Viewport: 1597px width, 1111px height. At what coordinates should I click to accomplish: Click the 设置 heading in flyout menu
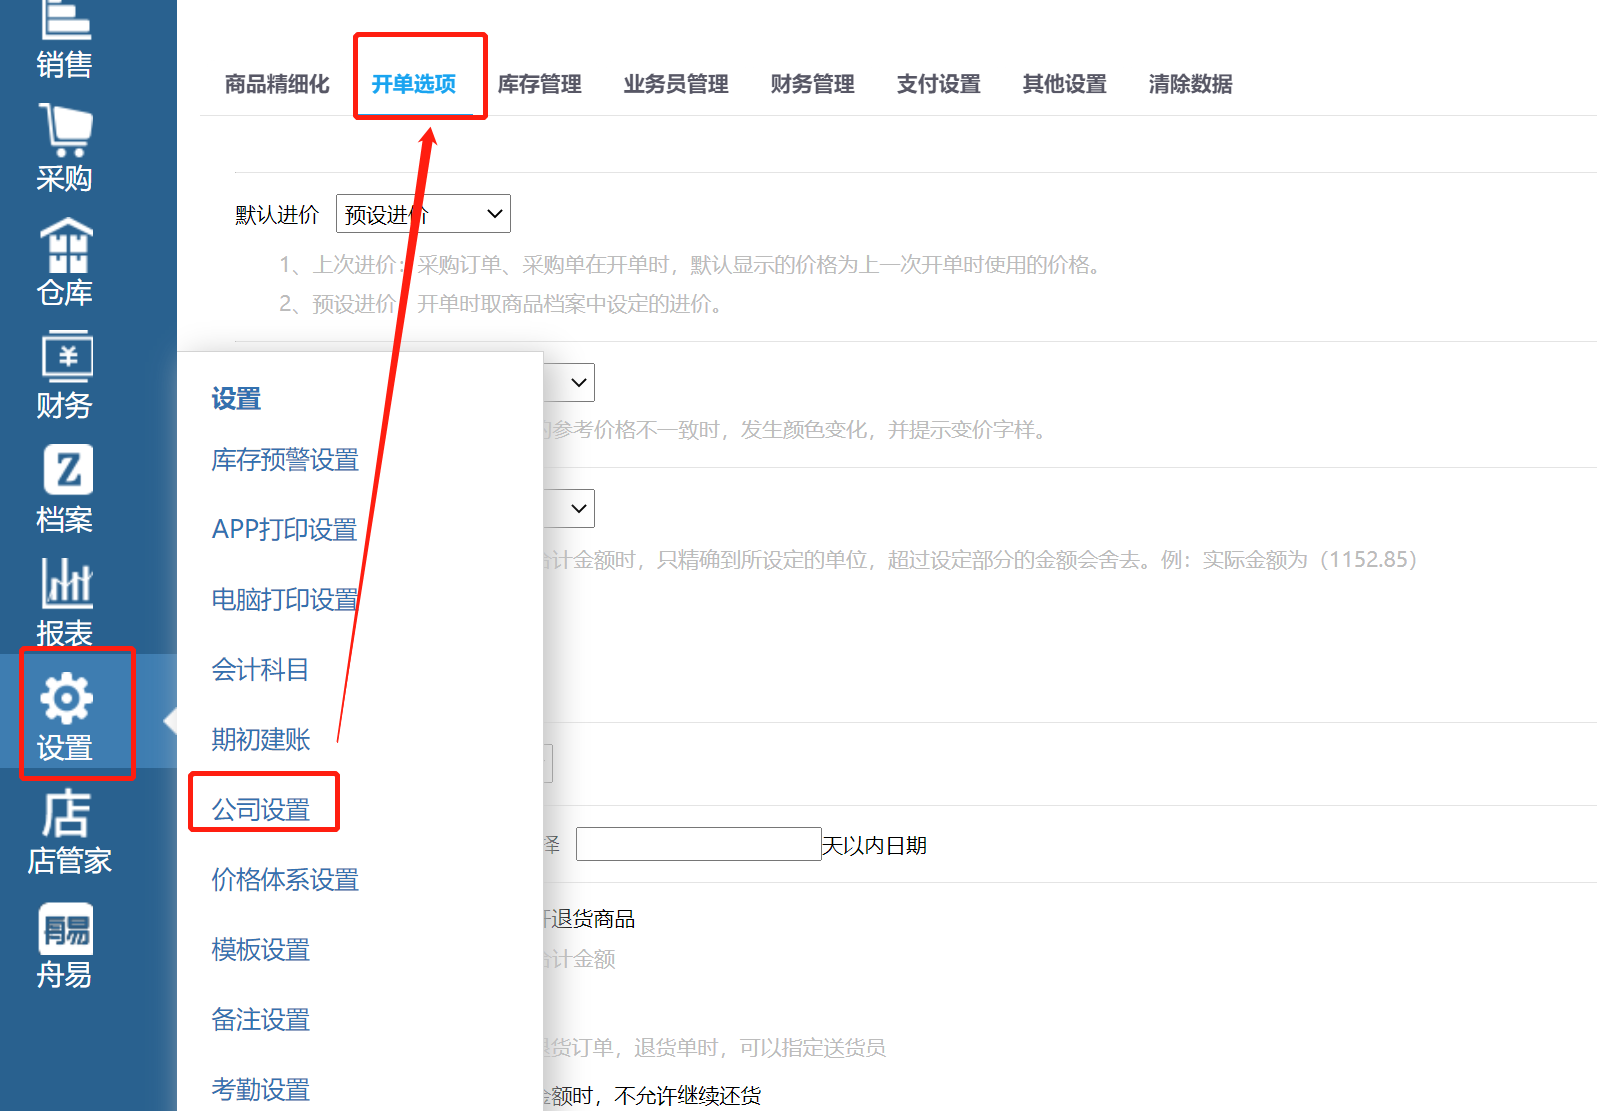point(236,399)
